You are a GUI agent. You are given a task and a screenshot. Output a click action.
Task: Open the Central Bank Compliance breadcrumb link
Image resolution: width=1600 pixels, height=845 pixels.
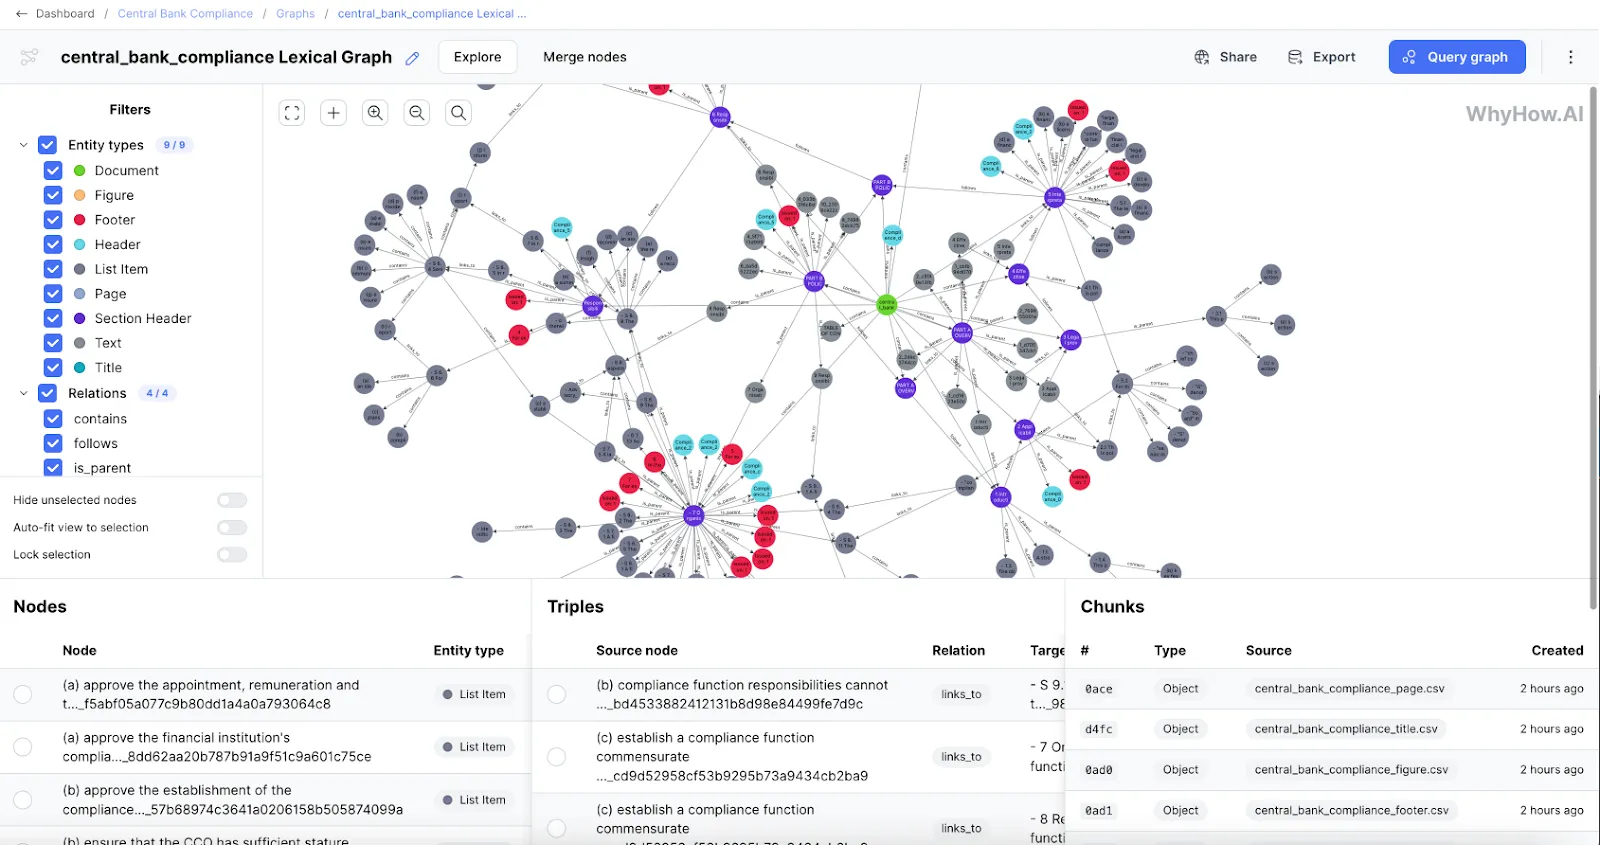click(185, 14)
